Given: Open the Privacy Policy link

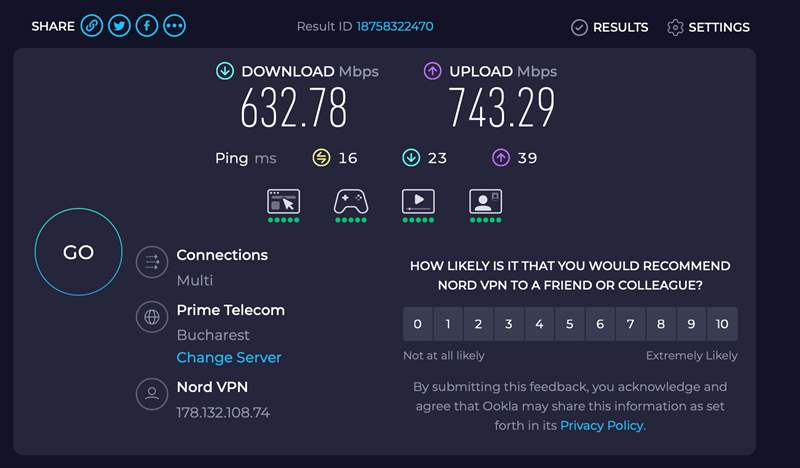Looking at the screenshot, I should (602, 425).
